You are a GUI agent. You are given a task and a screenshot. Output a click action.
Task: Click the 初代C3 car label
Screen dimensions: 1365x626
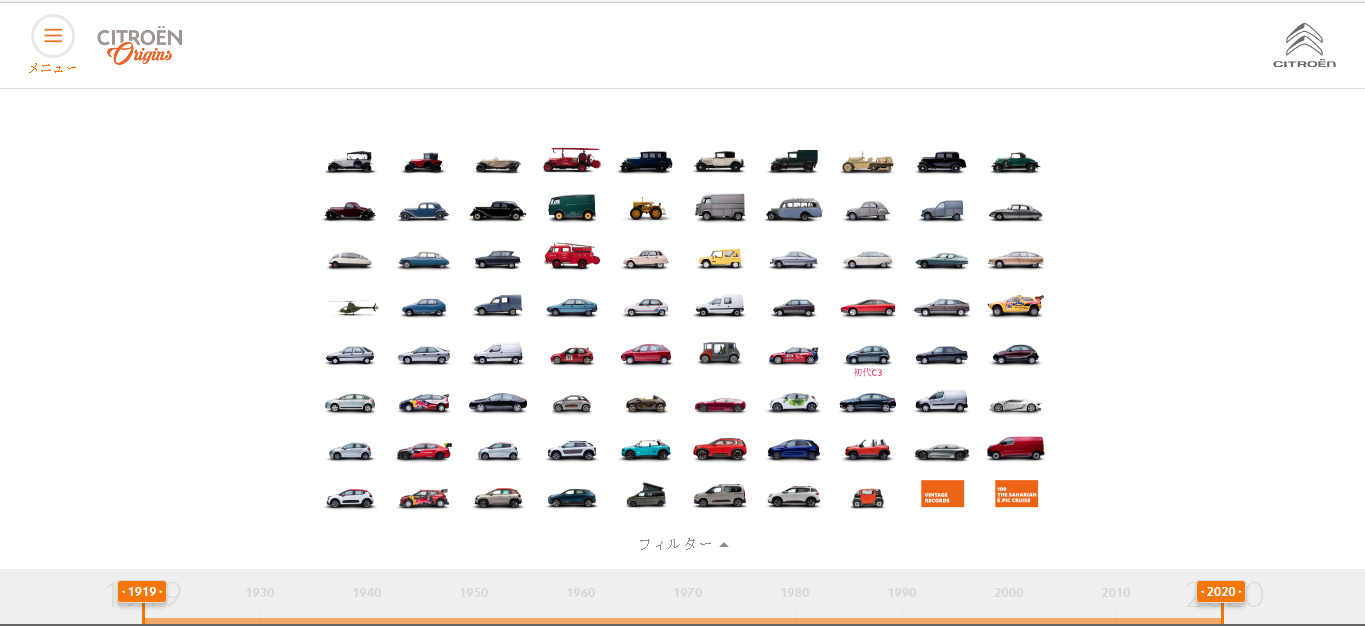[x=867, y=372]
